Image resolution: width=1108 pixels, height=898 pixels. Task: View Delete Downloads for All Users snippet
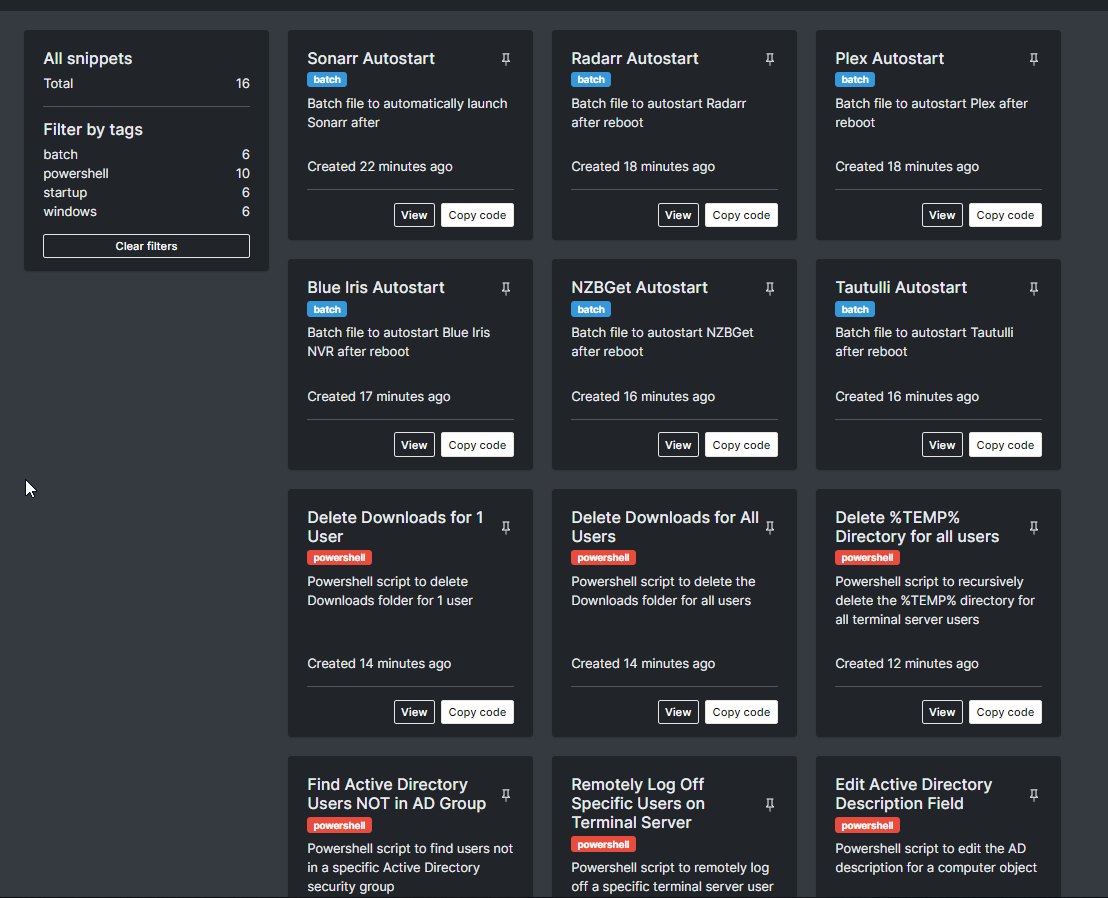point(678,711)
